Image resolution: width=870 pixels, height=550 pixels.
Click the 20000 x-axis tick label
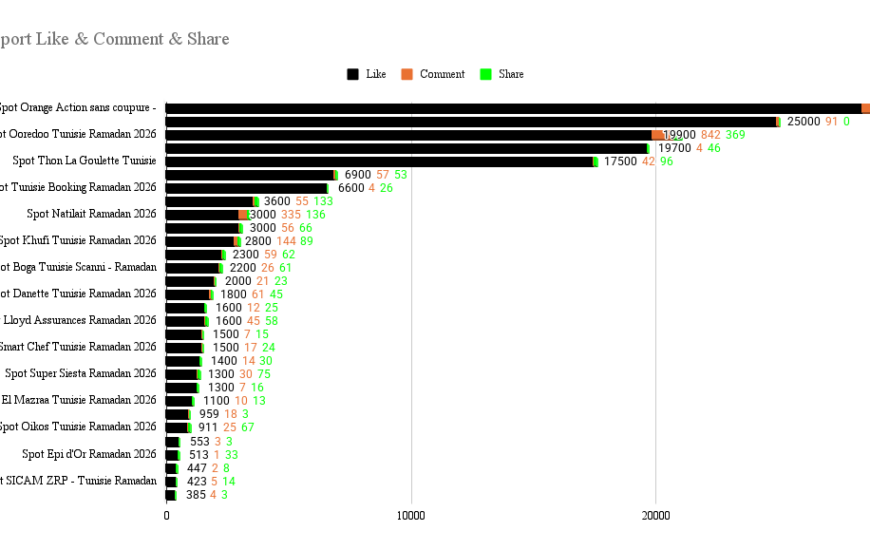pyautogui.click(x=655, y=516)
